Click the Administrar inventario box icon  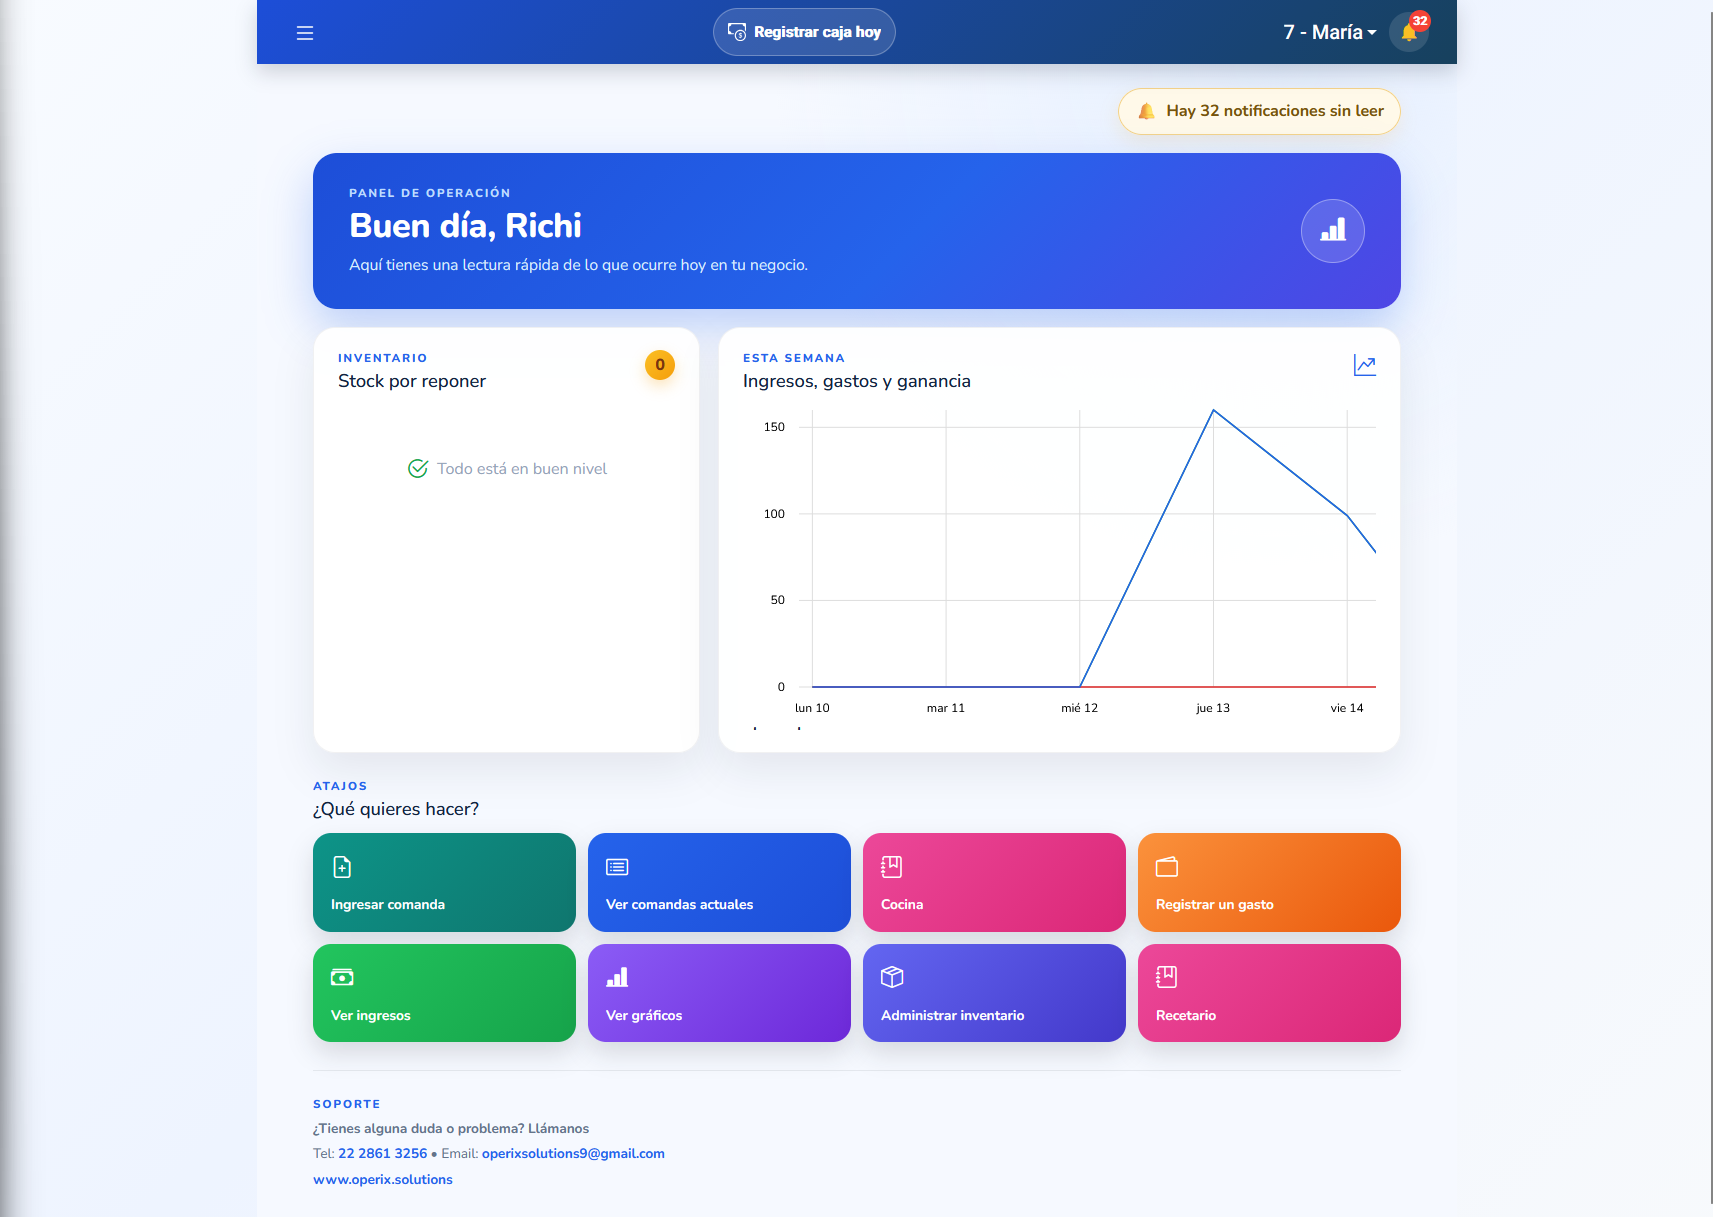pos(892,977)
